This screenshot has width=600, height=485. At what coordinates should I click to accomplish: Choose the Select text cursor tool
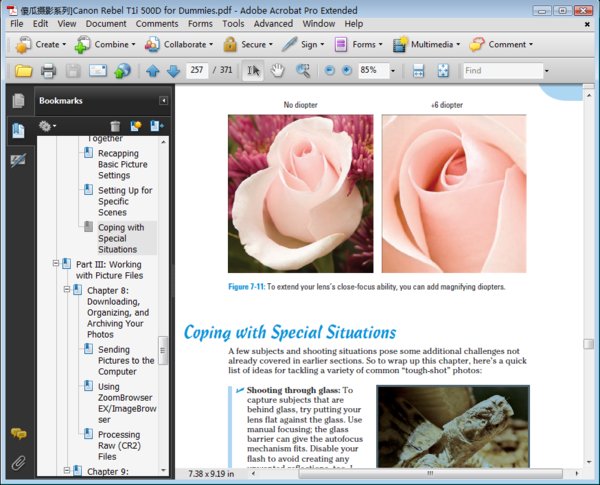(x=253, y=70)
